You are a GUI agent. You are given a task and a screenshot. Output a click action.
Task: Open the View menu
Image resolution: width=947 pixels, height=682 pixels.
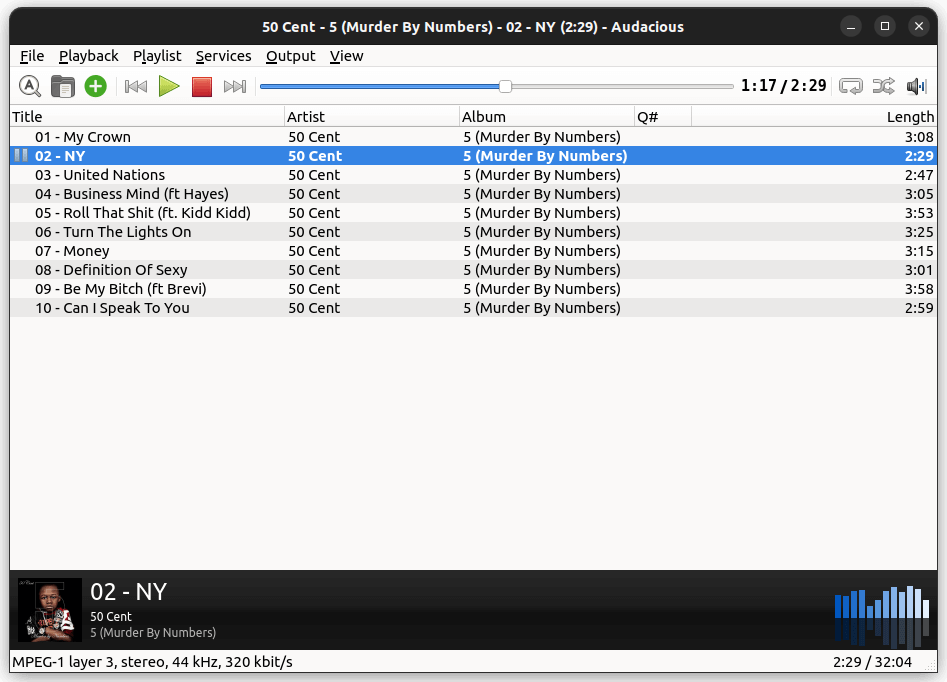(346, 56)
